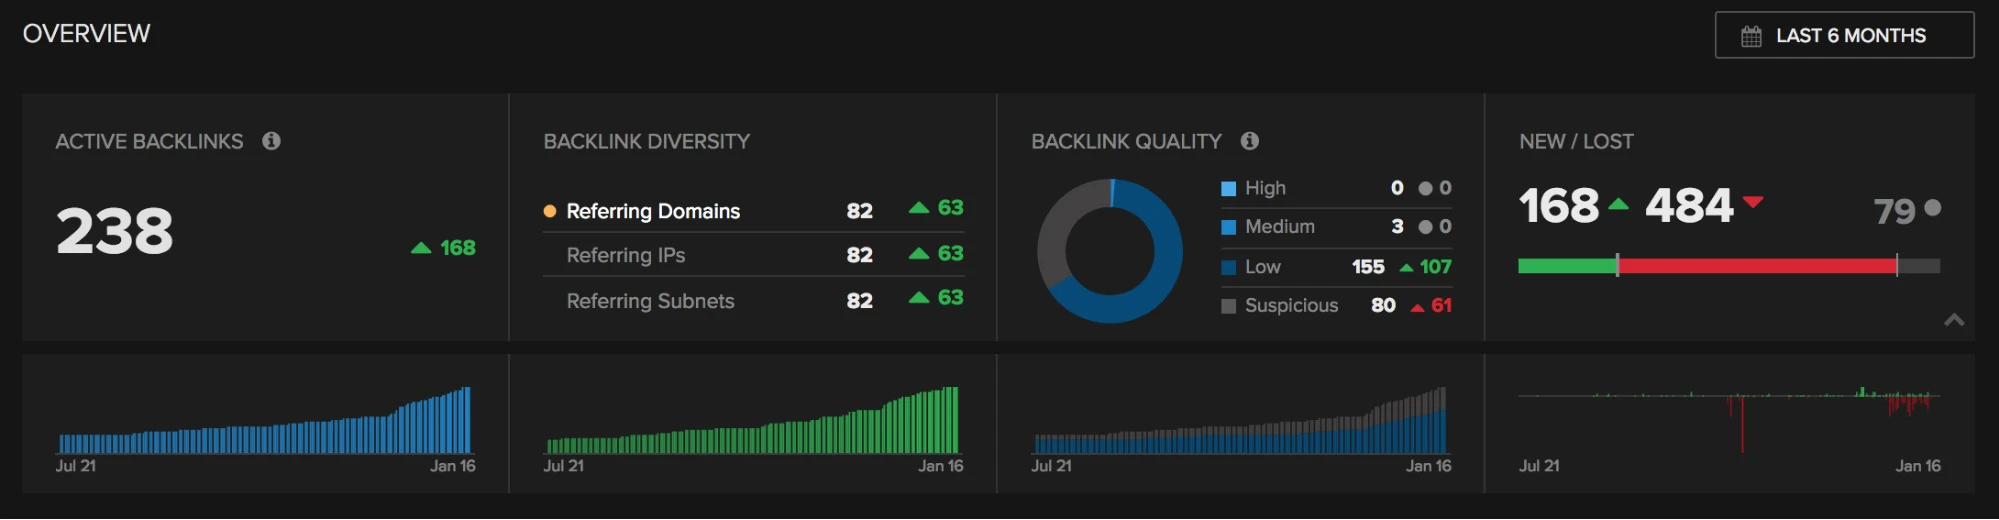Select the Referring Subnets row
The height and width of the screenshot is (520, 1999).
650,301
